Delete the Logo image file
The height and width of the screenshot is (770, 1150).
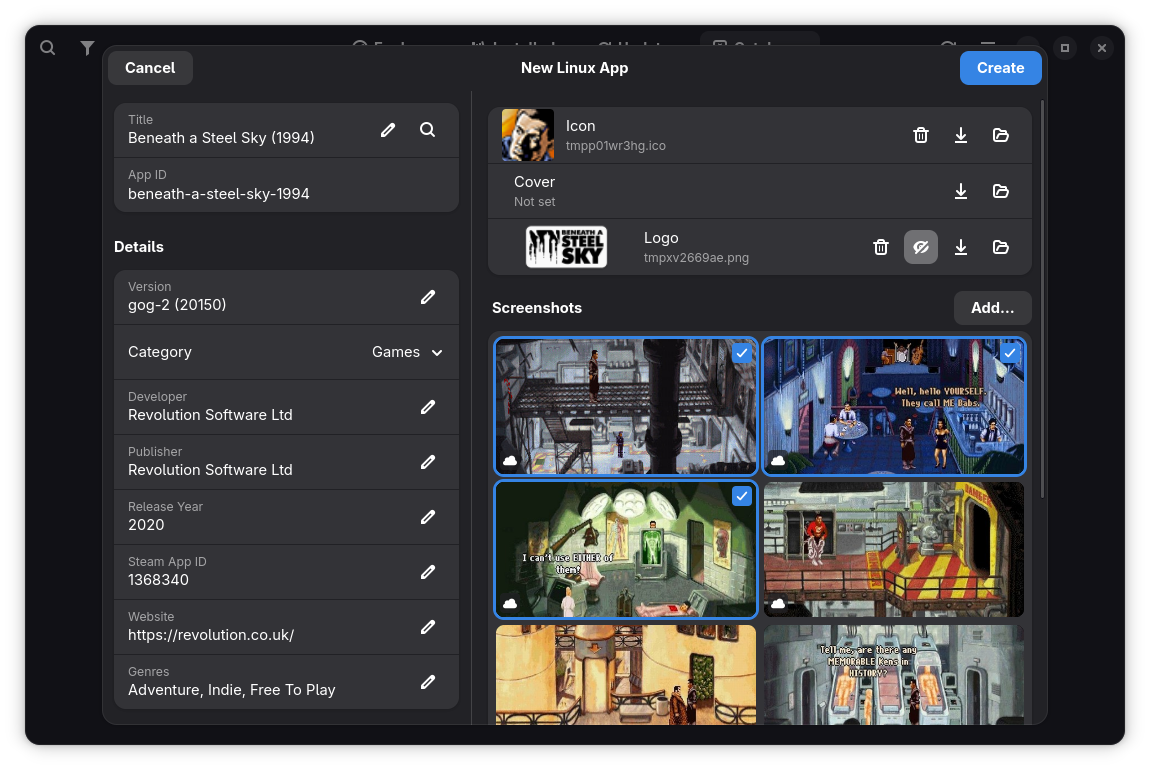(881, 247)
